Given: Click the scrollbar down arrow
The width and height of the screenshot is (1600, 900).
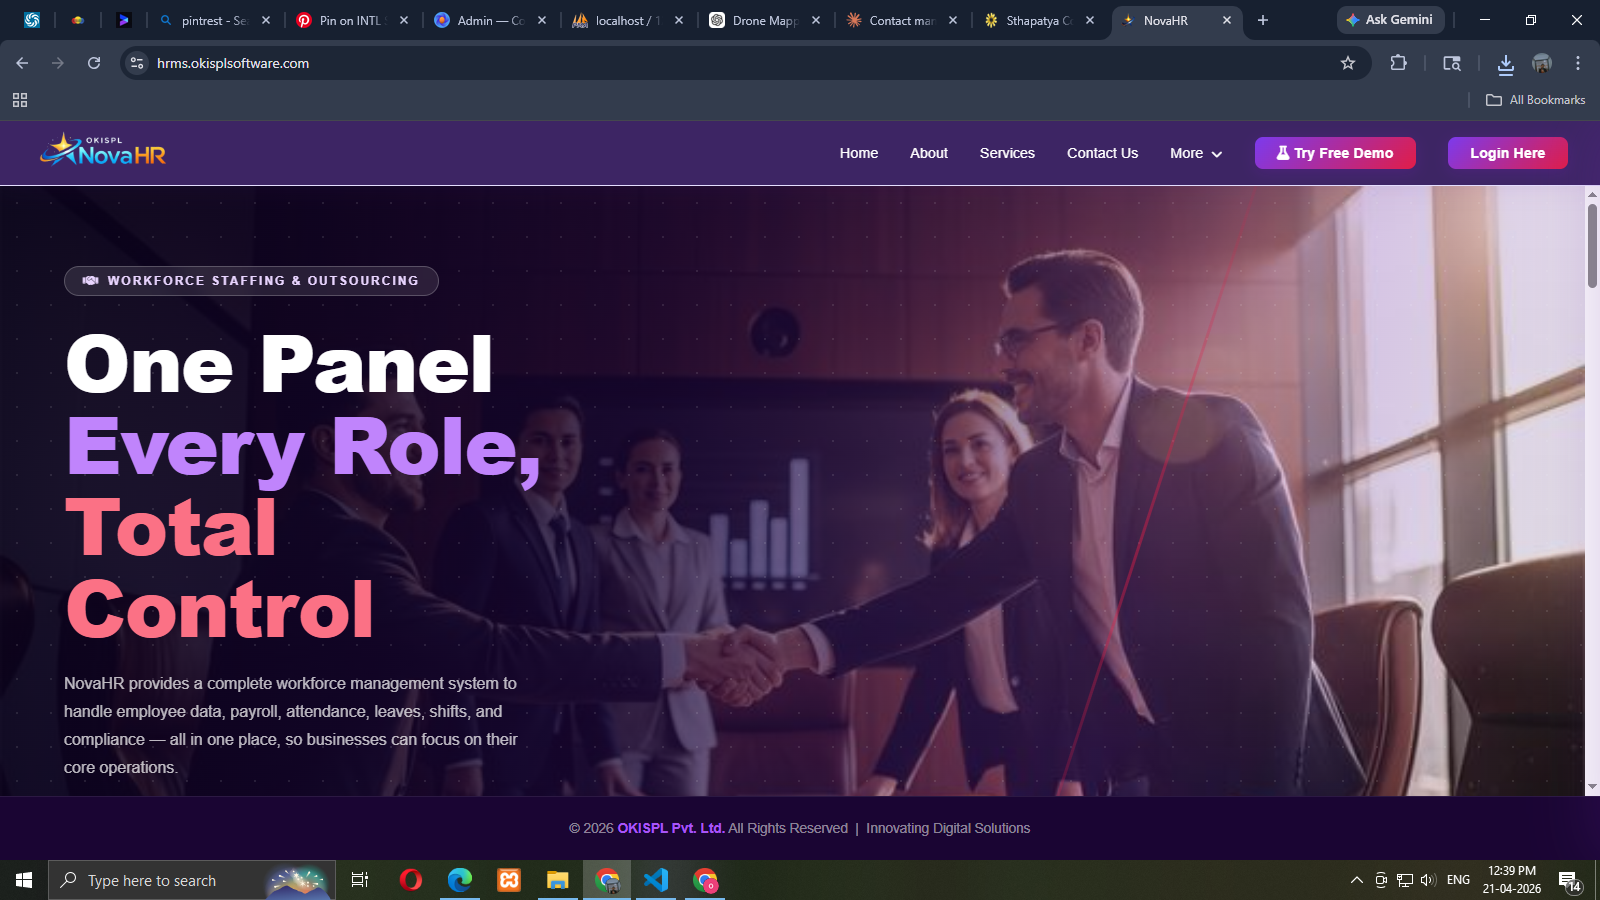Looking at the screenshot, I should 1592,787.
